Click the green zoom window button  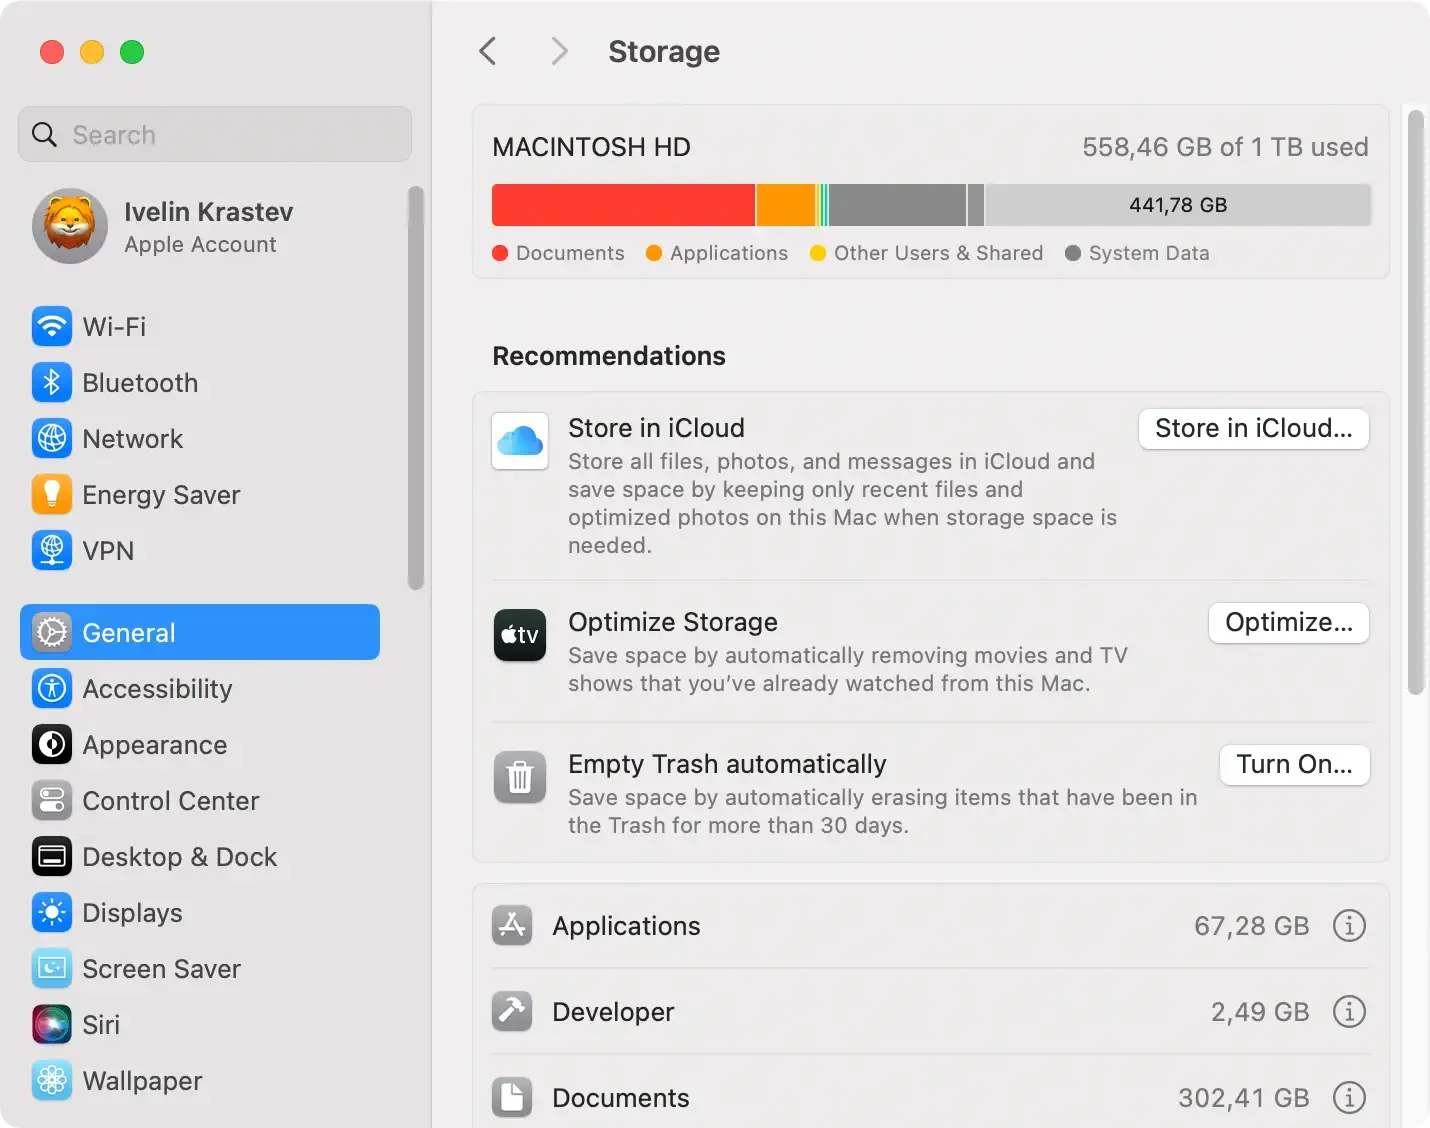pos(132,52)
